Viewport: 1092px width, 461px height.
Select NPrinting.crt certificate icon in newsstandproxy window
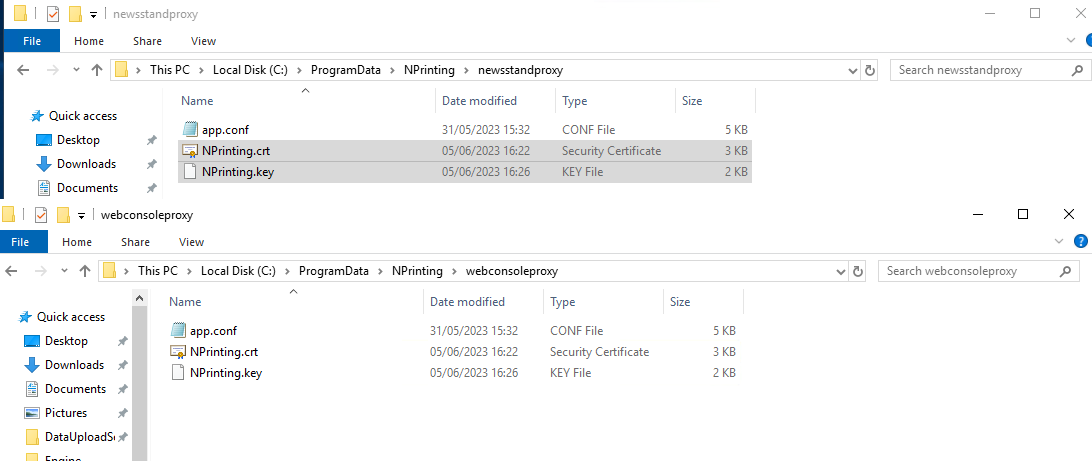190,151
